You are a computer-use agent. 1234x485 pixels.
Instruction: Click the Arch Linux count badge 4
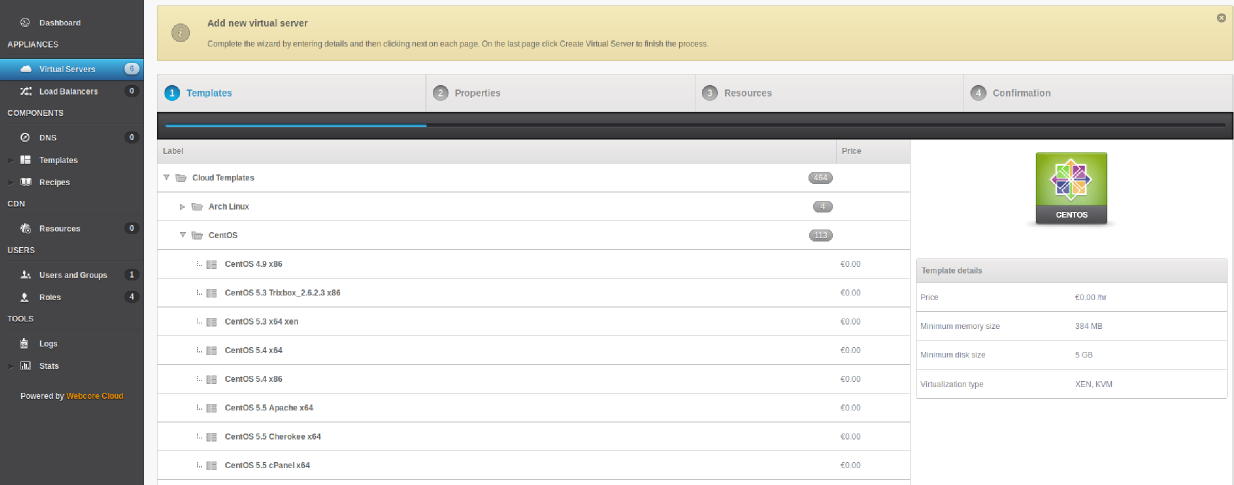tap(823, 207)
